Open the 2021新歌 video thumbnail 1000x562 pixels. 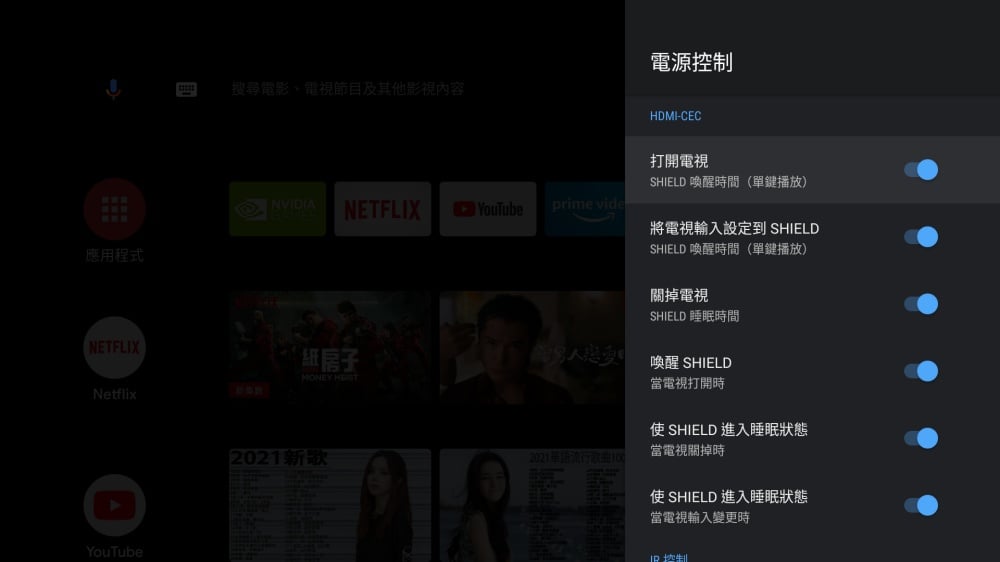tap(330, 504)
